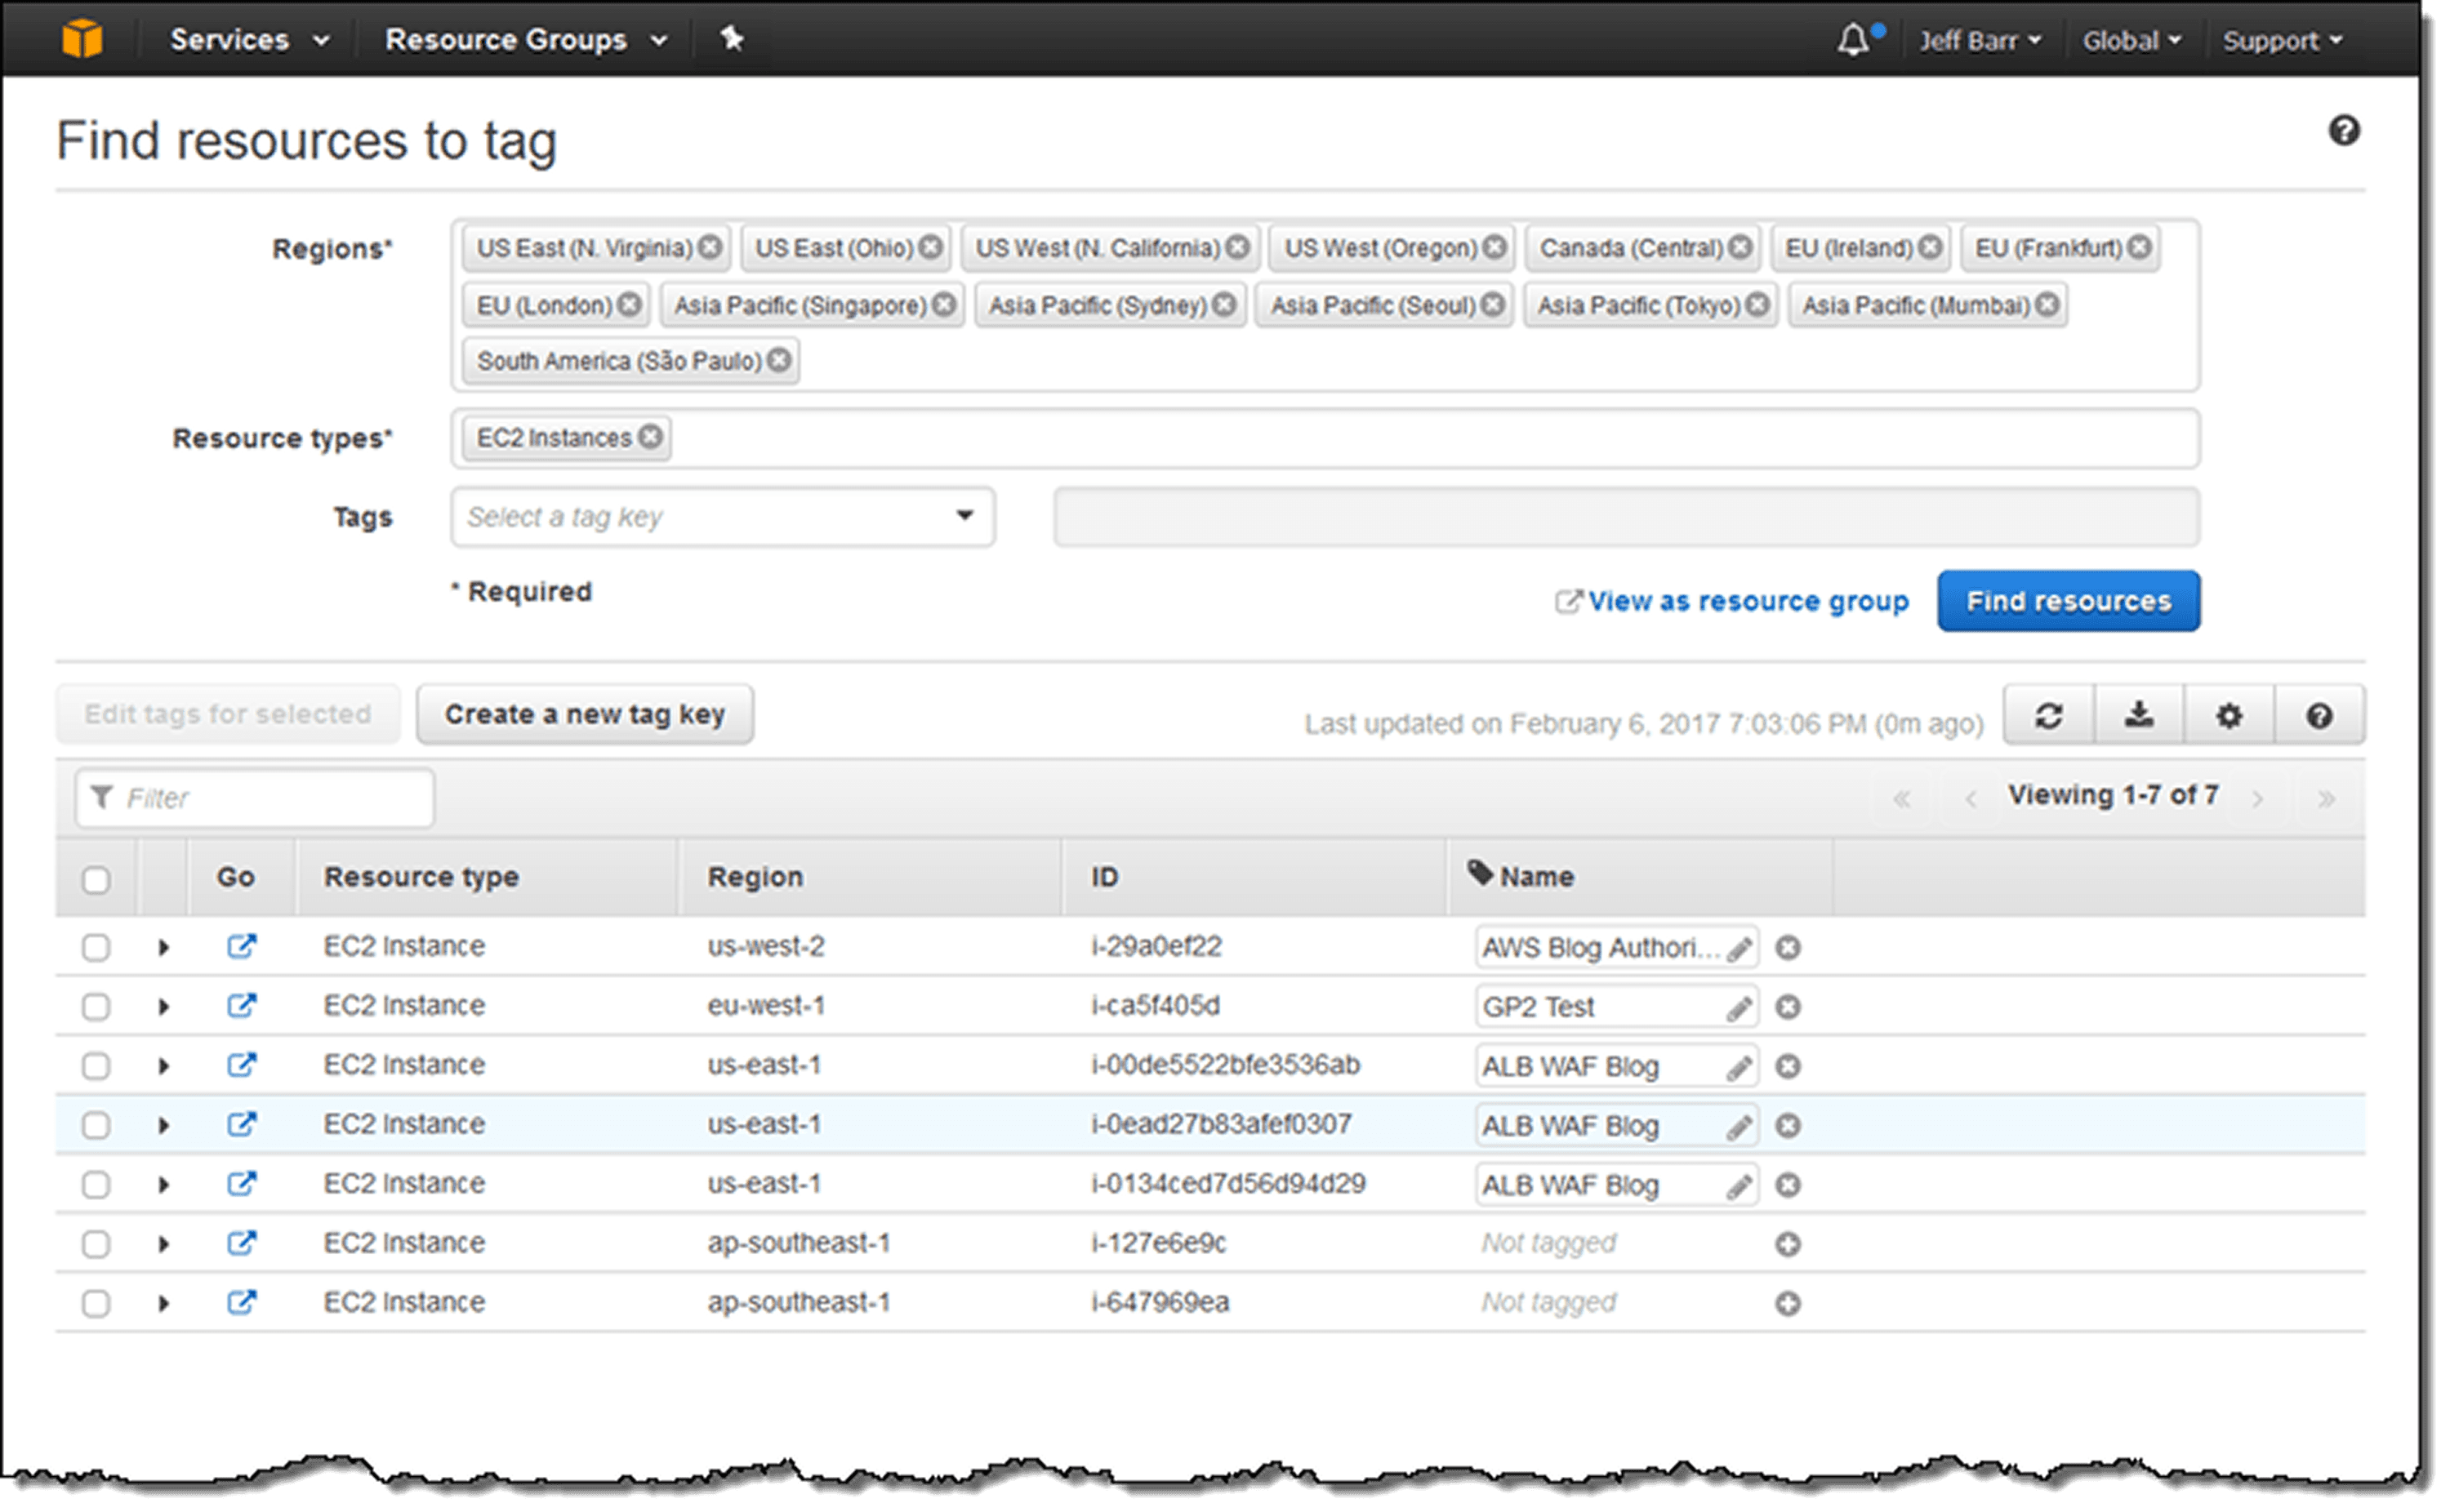Select checkbox for instance i-647969ea
The image size is (2450, 1512).
pos(96,1303)
